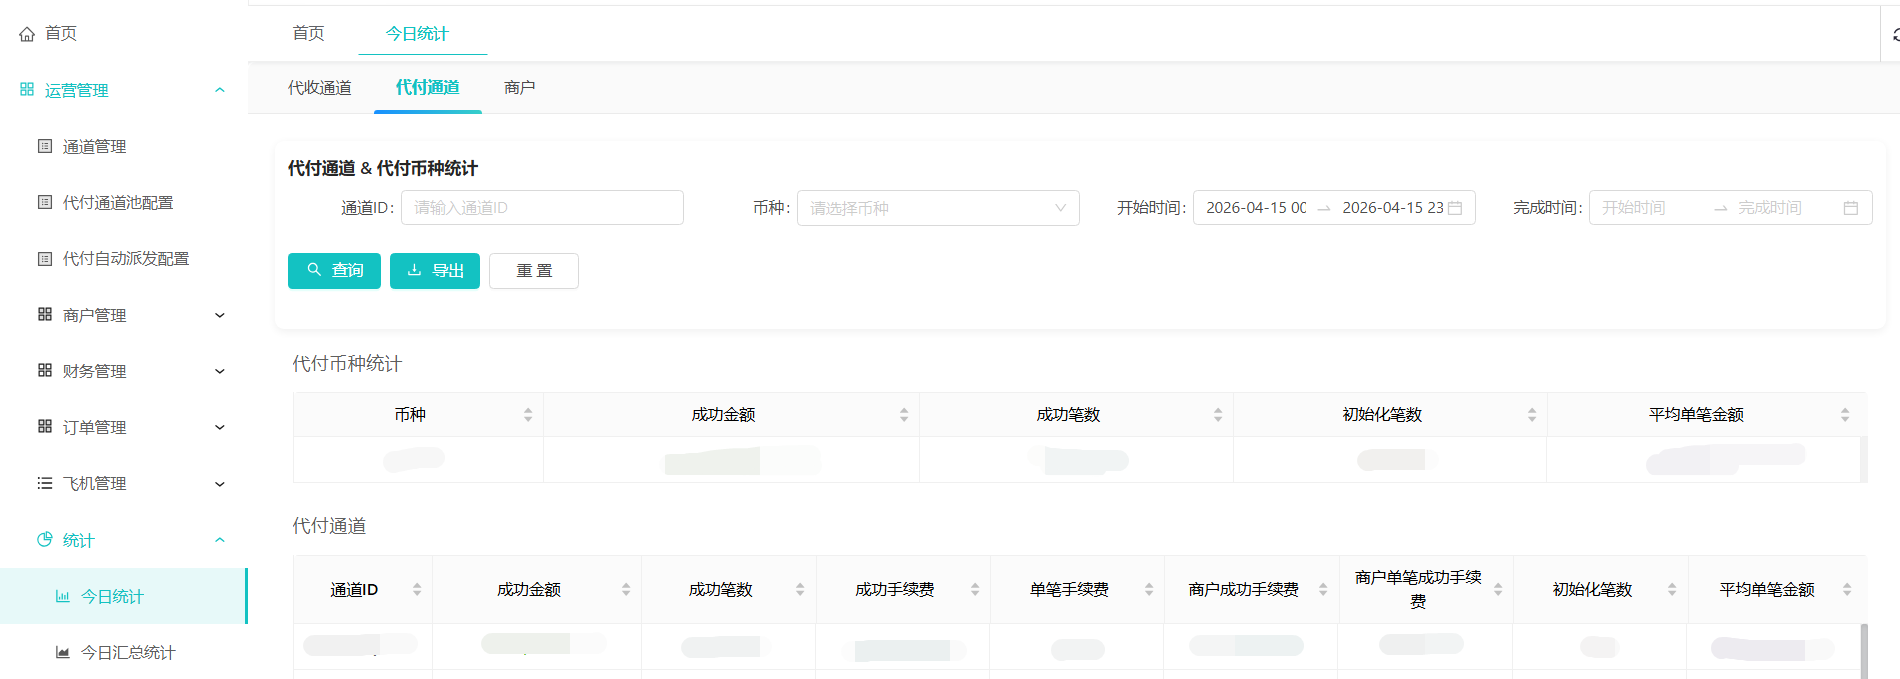Open the 完成时间 date range picker
This screenshot has width=1900, height=679.
(1730, 208)
